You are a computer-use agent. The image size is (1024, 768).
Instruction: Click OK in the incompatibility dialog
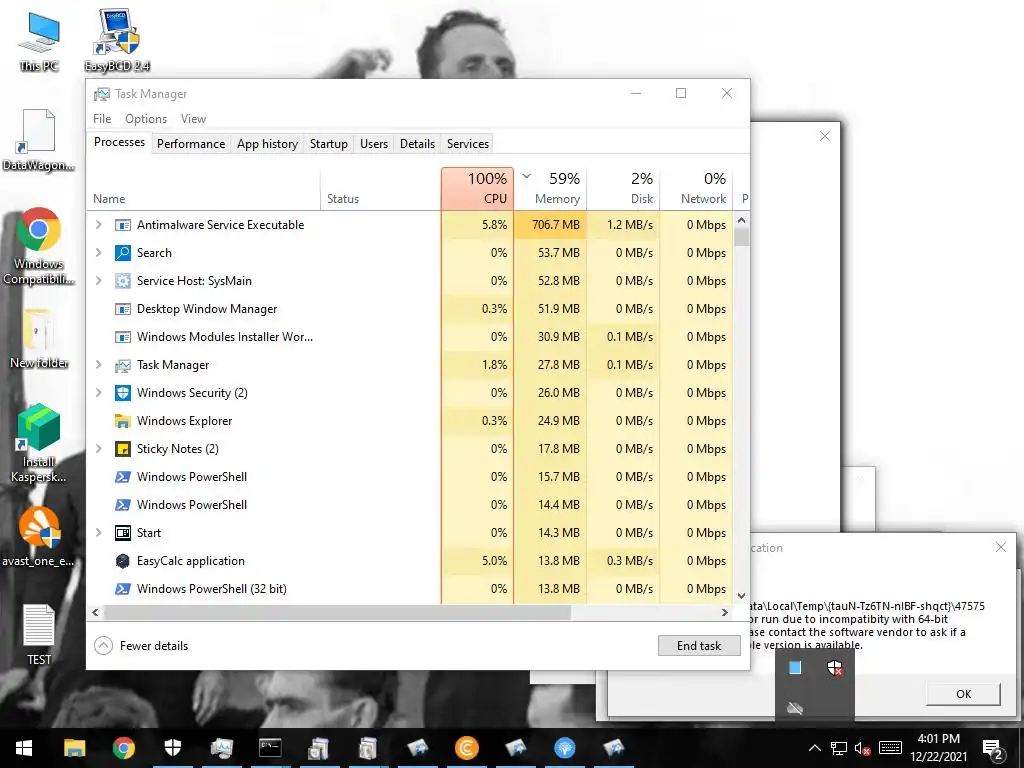tap(963, 694)
